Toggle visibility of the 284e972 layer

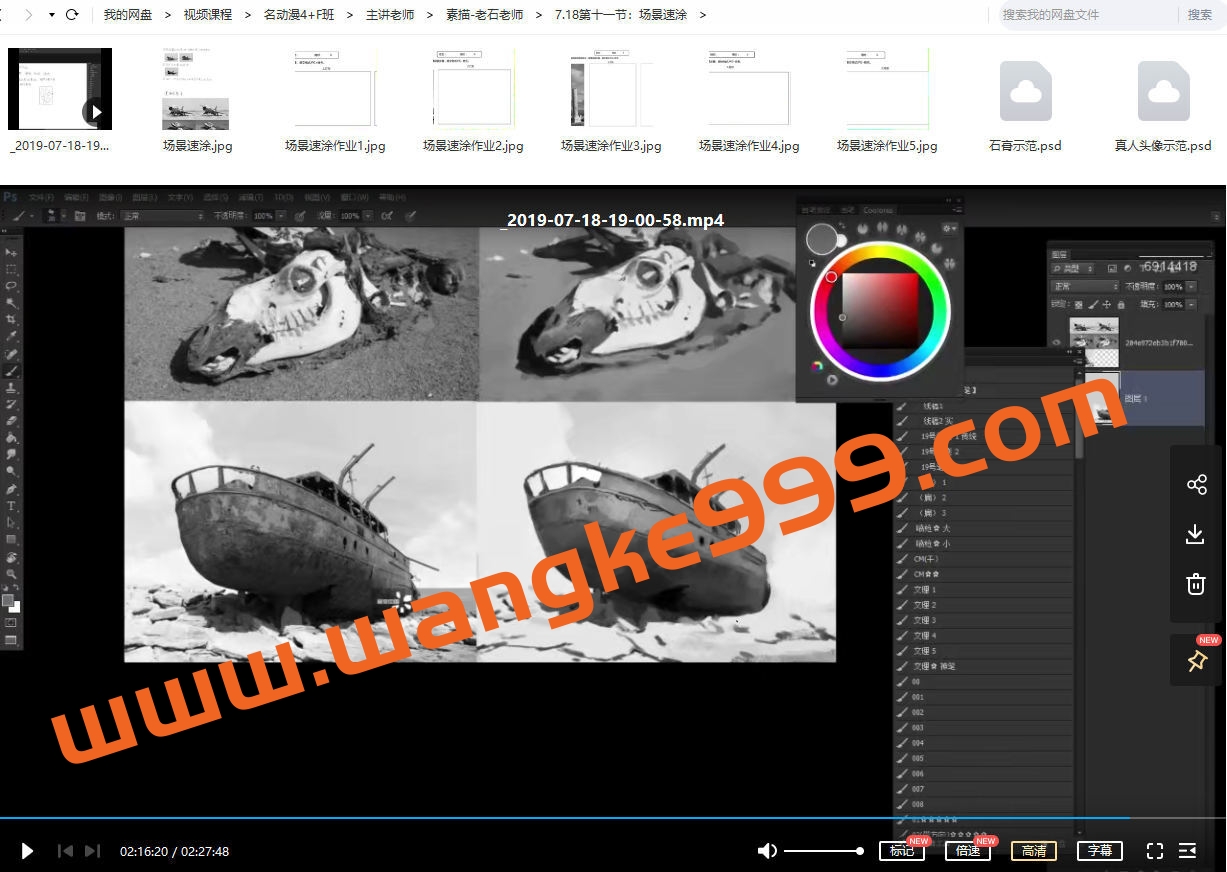1056,342
